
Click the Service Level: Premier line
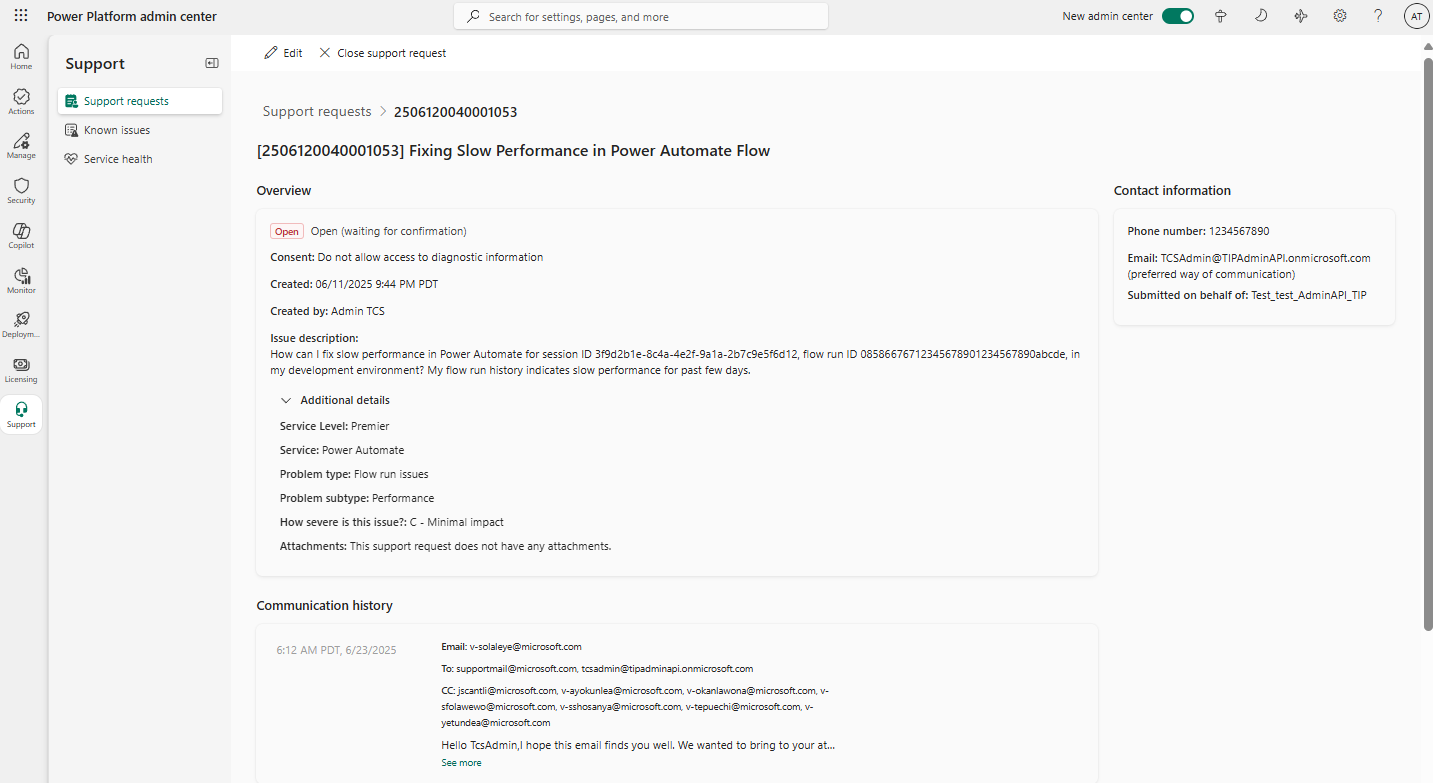pos(334,426)
